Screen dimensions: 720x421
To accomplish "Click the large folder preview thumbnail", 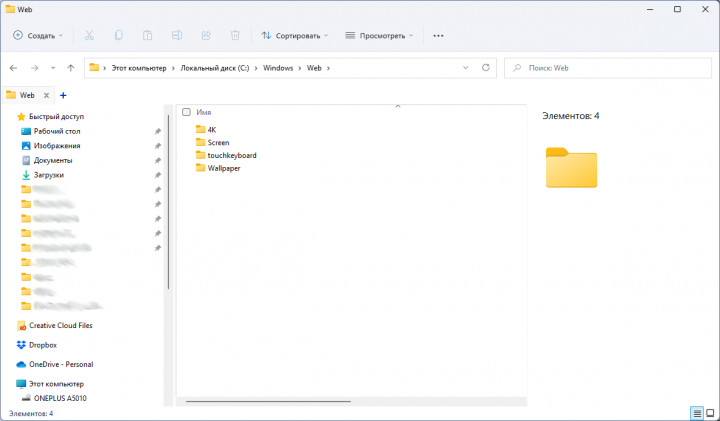I will coord(571,168).
